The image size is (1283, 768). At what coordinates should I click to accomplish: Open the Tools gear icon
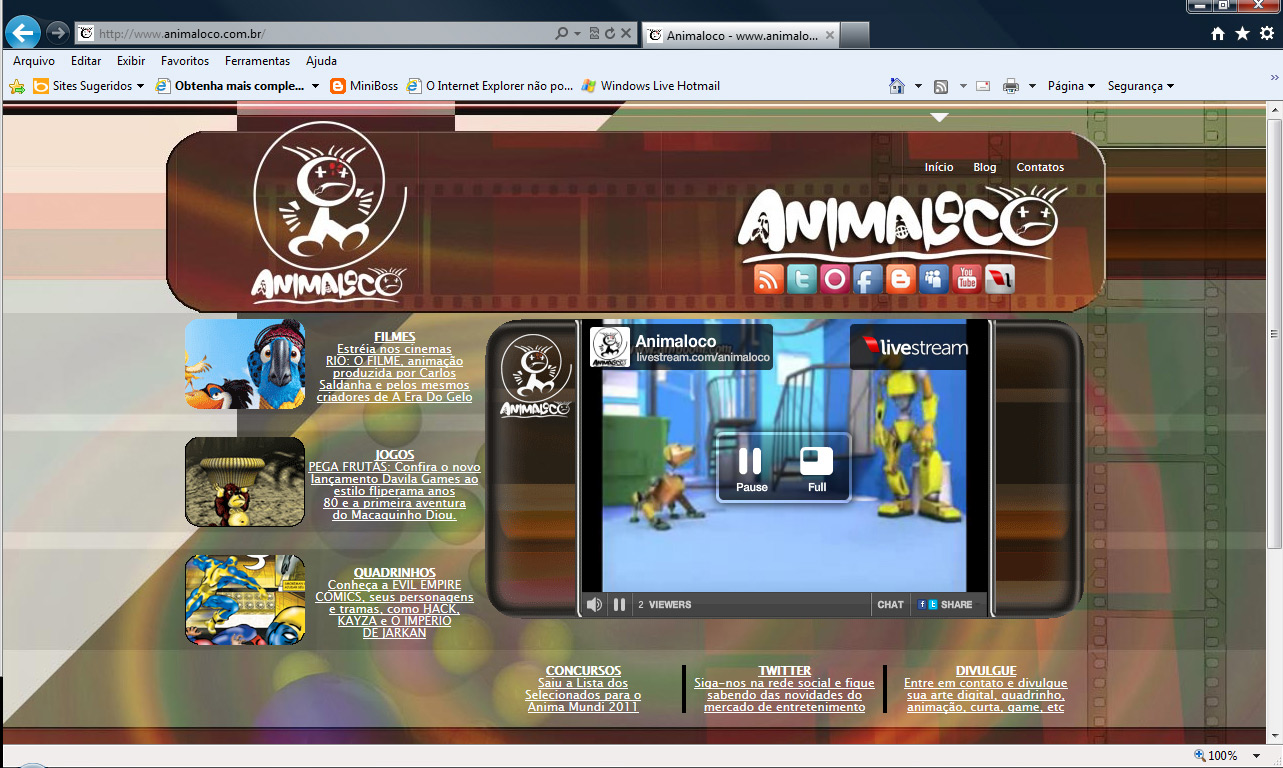coord(1267,33)
